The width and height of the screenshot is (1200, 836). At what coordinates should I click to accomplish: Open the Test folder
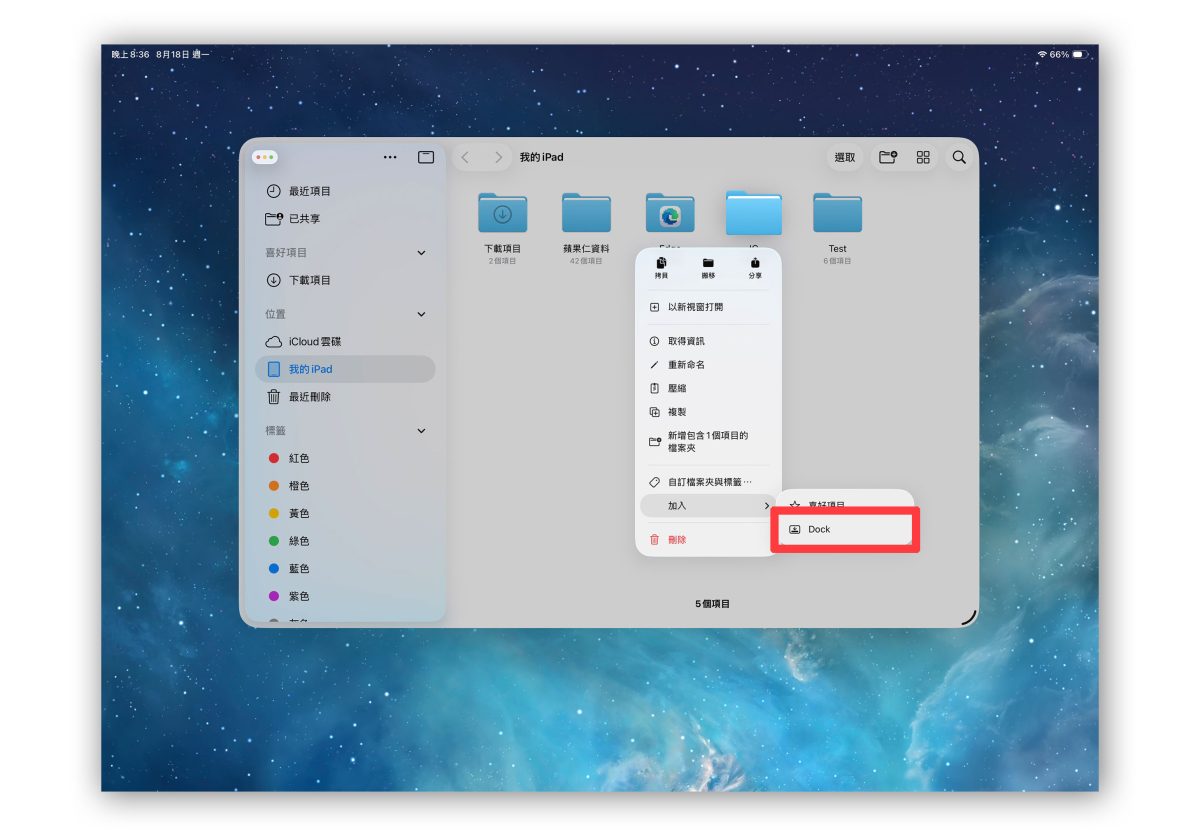(x=837, y=213)
